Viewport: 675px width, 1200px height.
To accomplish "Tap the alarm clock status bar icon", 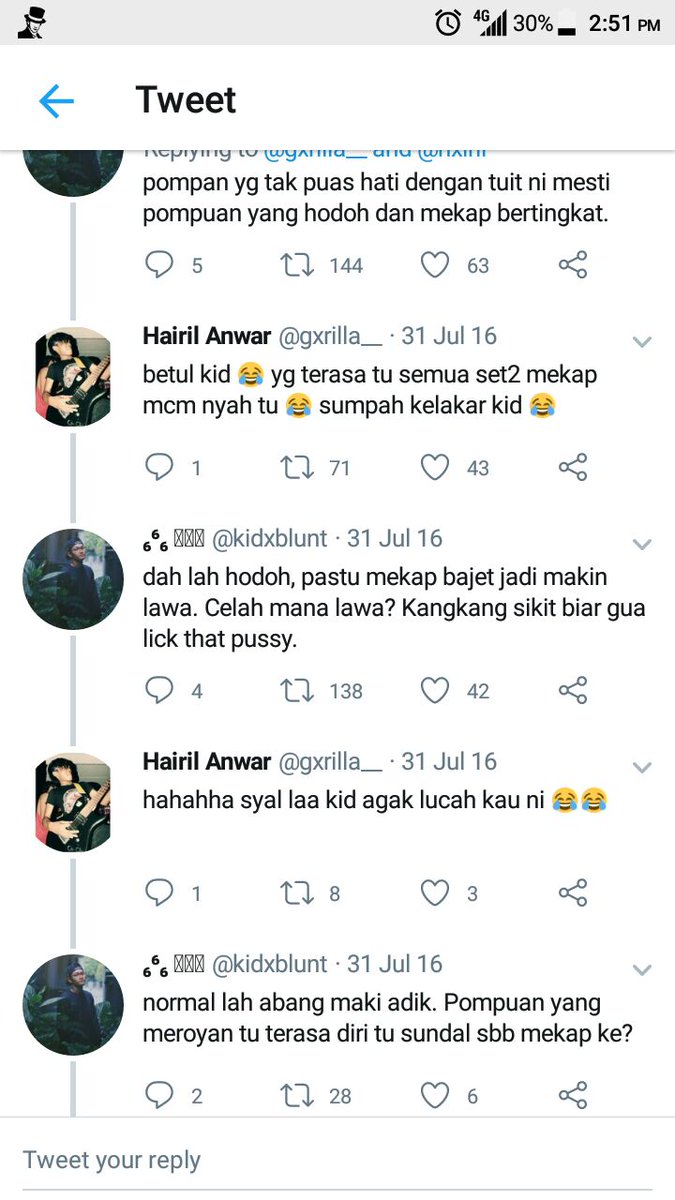I will coord(449,22).
